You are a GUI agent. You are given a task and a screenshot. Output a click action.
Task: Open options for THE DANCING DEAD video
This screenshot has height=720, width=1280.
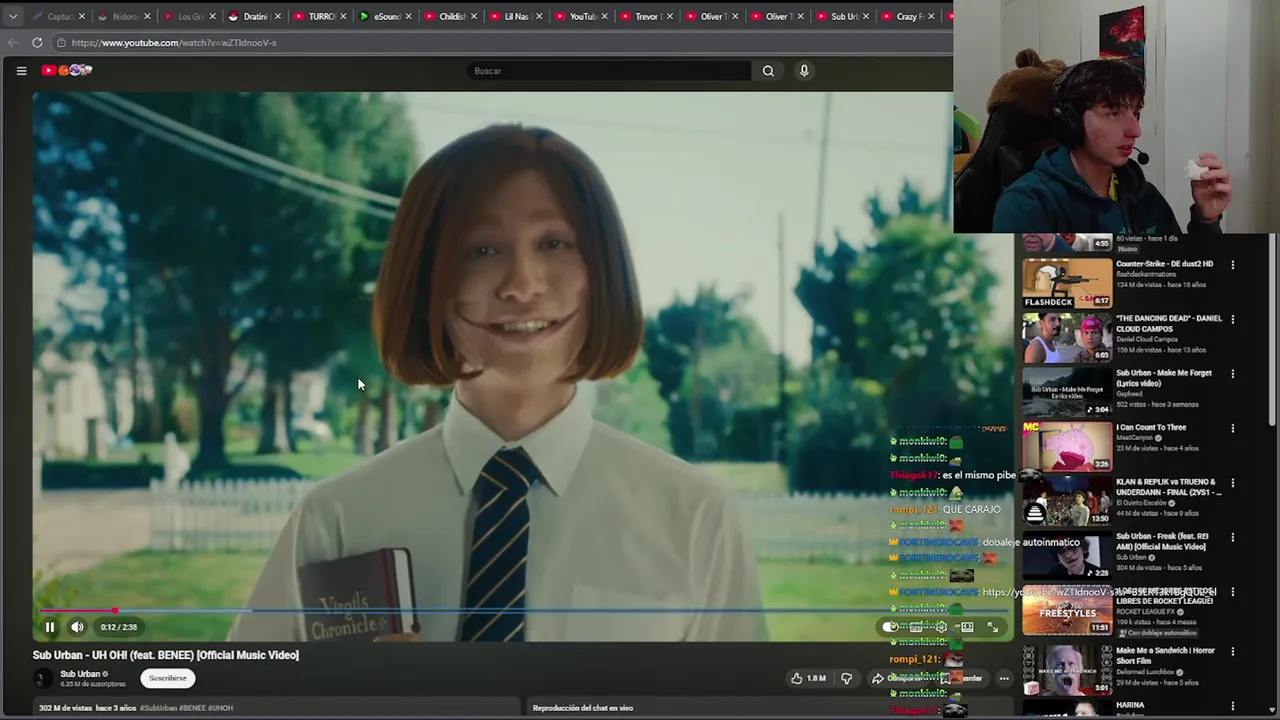coord(1232,319)
